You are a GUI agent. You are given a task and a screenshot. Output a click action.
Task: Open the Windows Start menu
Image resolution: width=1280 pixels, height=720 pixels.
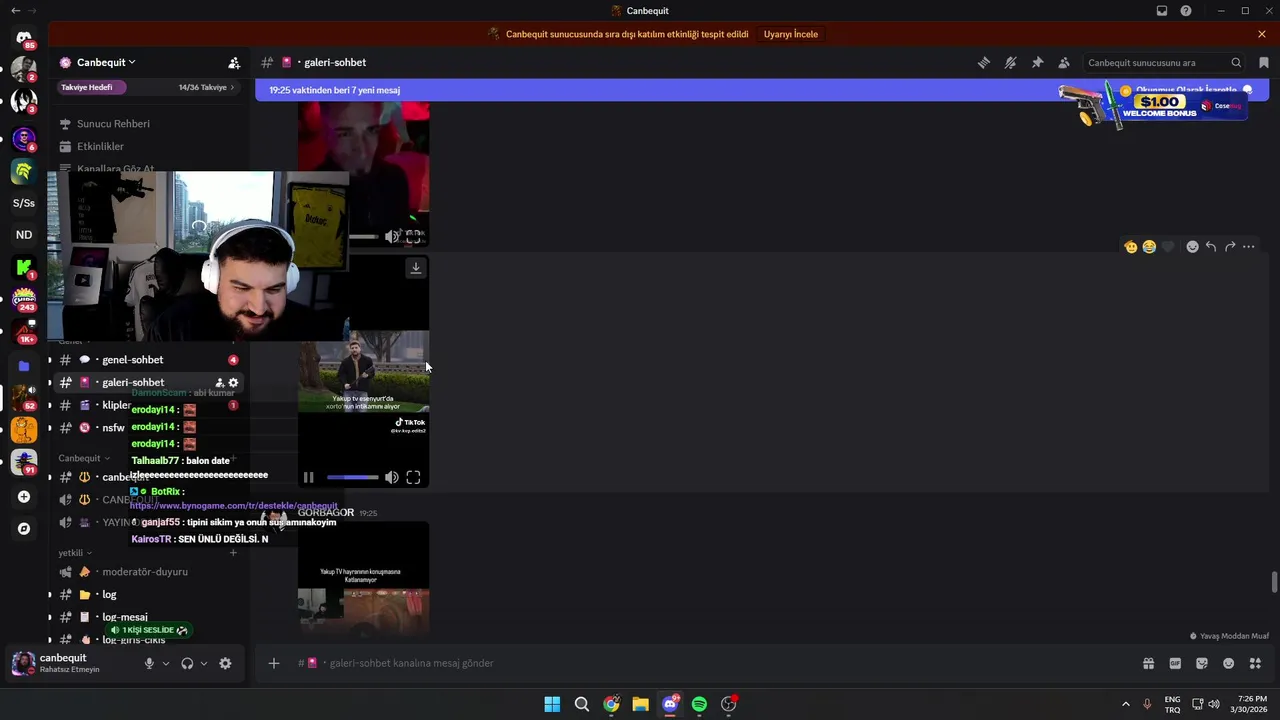tap(552, 704)
